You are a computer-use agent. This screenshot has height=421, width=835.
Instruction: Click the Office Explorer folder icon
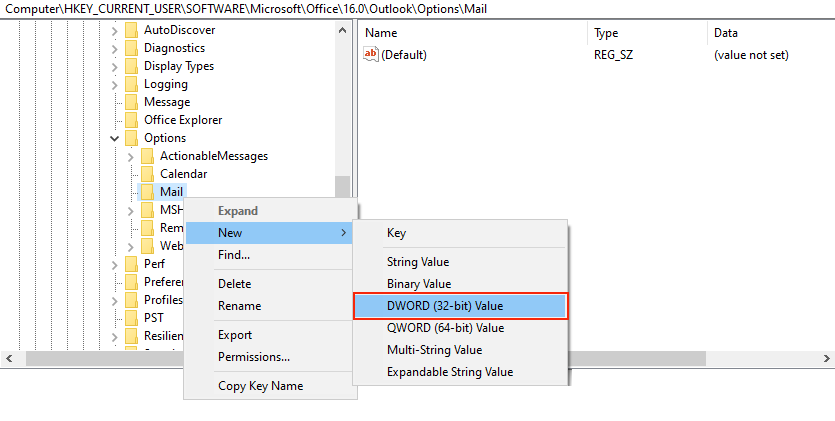point(130,120)
